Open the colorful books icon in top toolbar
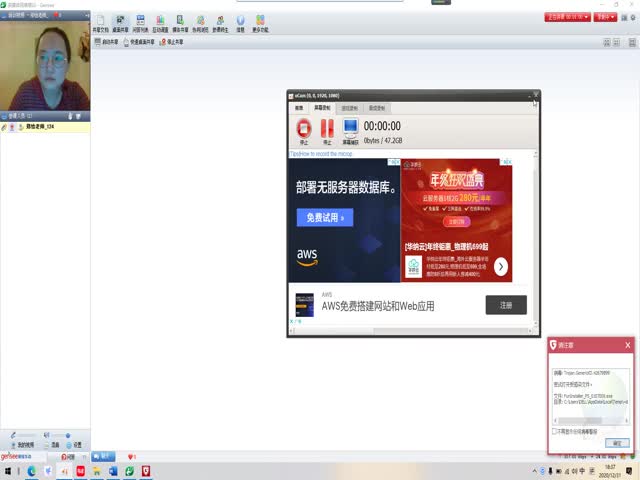 tap(160, 24)
